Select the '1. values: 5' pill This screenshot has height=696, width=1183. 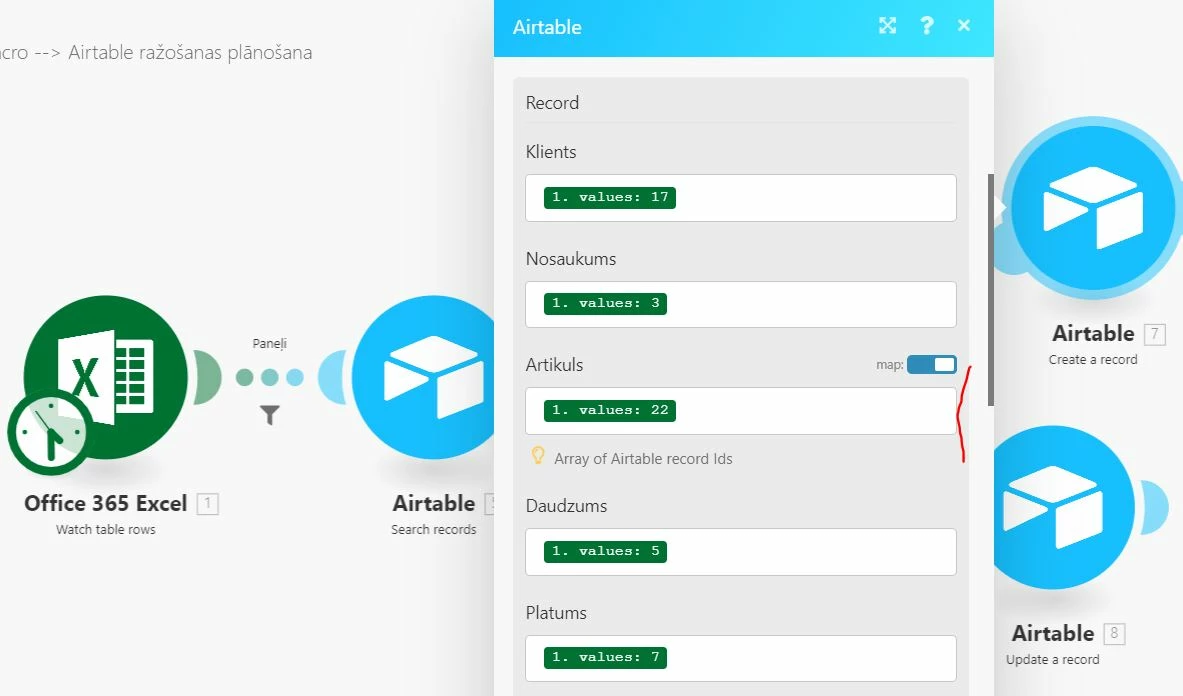click(605, 551)
